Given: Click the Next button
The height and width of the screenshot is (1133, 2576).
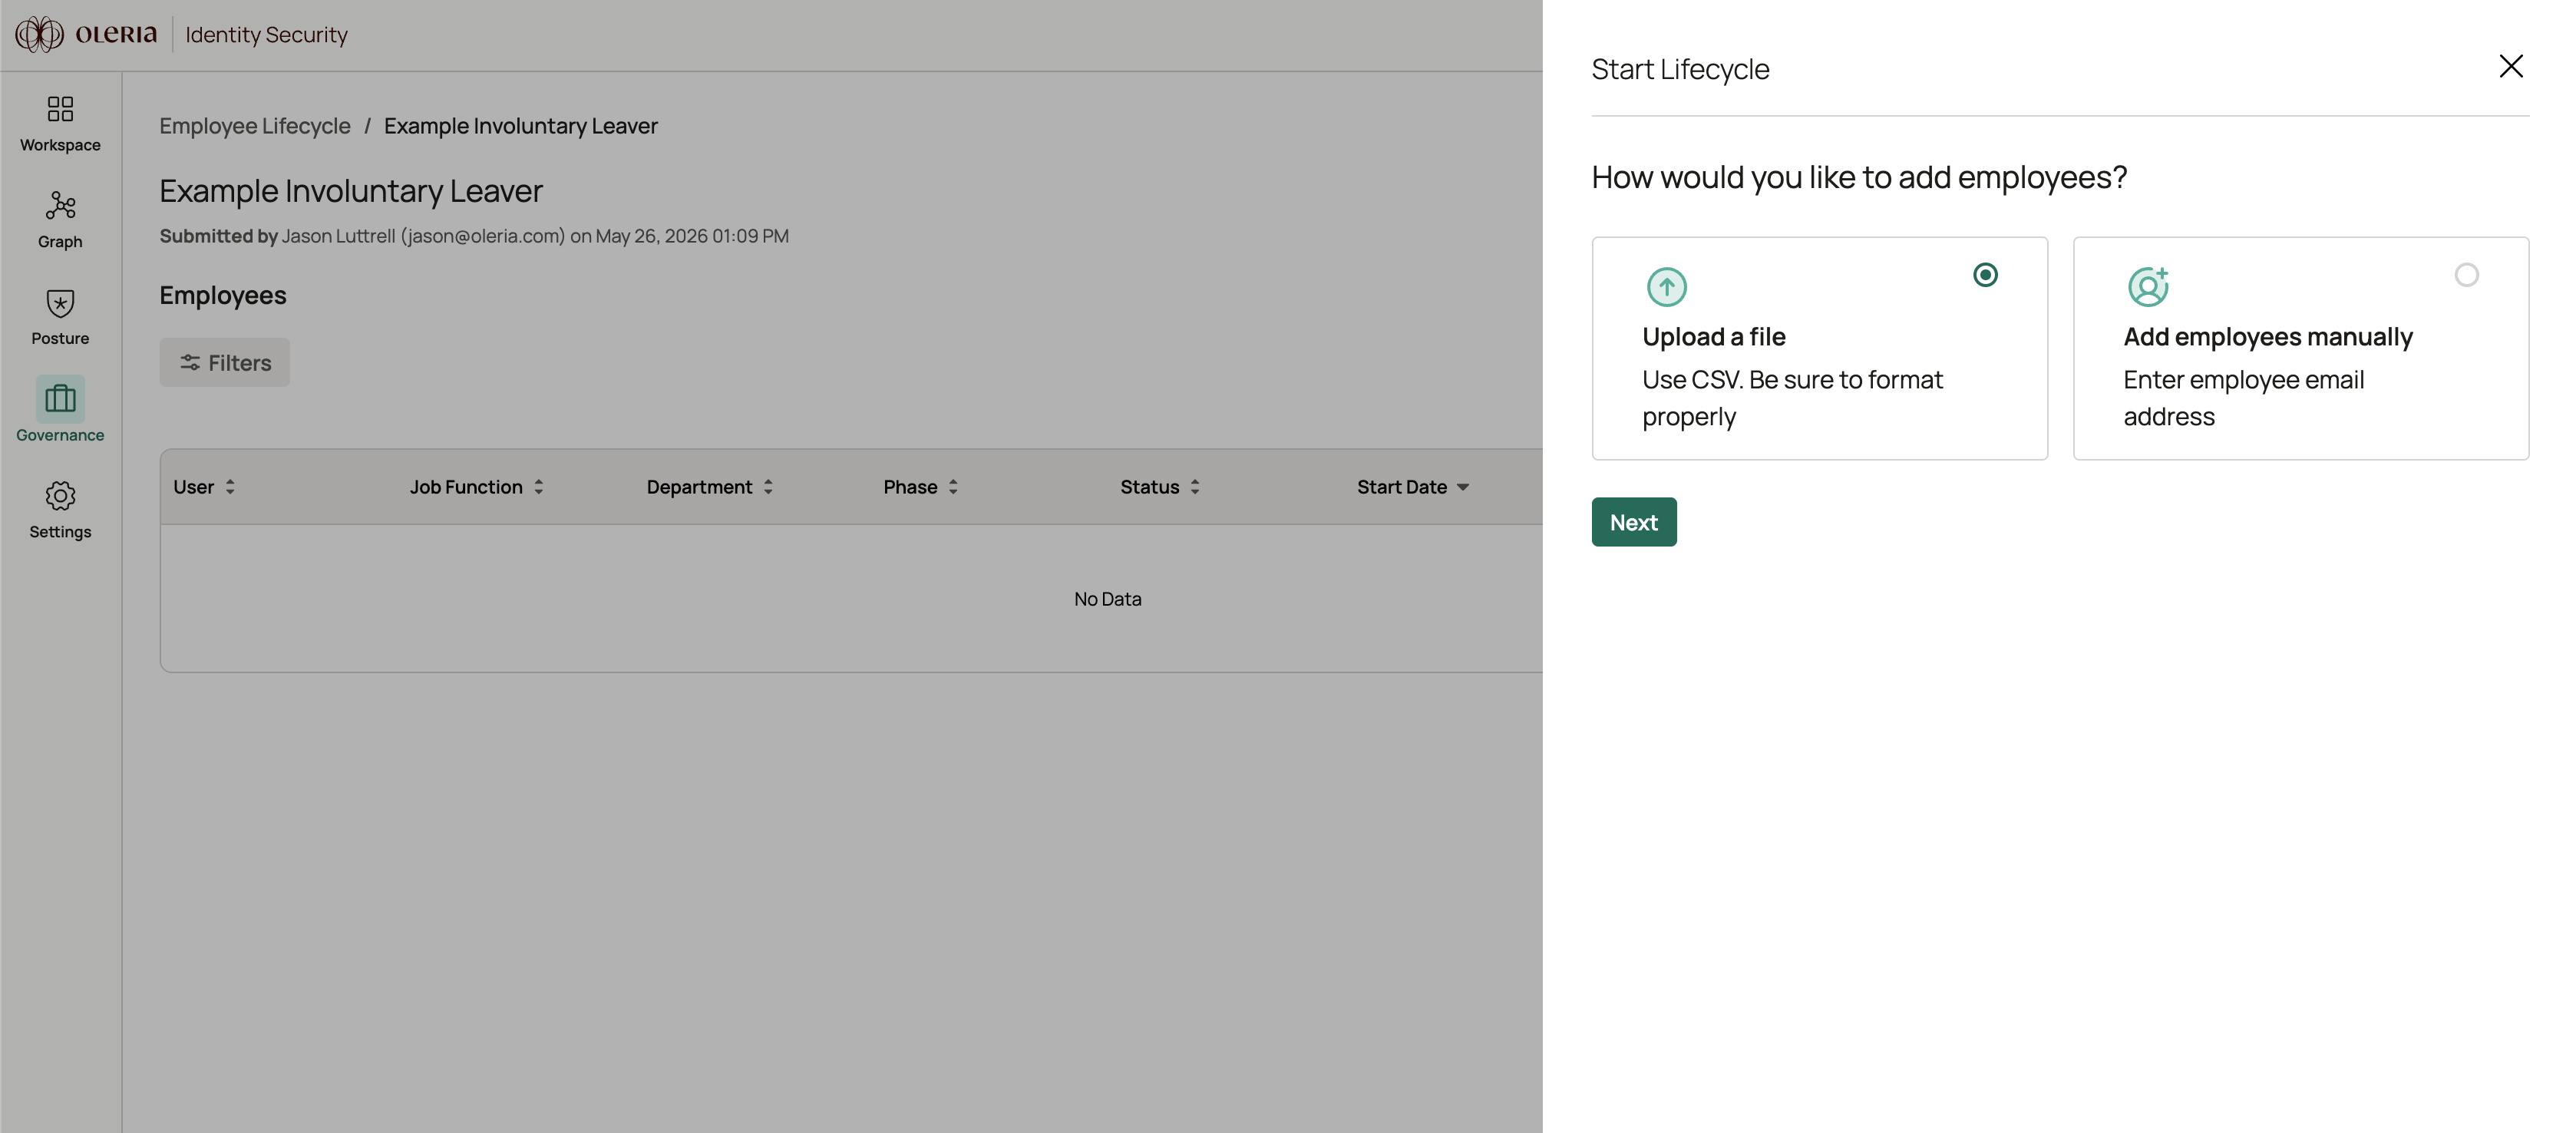Looking at the screenshot, I should 1633,522.
